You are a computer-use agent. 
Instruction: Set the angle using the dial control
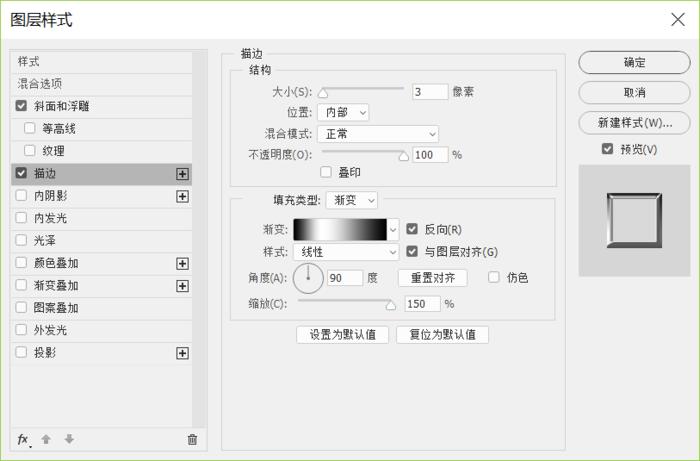coord(308,278)
